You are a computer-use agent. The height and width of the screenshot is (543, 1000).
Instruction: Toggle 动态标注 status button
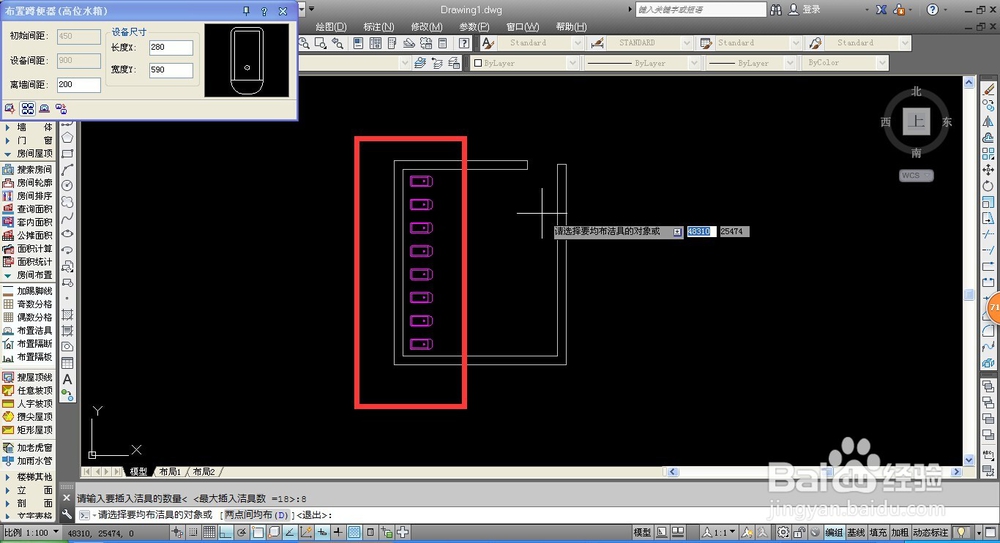(930, 532)
